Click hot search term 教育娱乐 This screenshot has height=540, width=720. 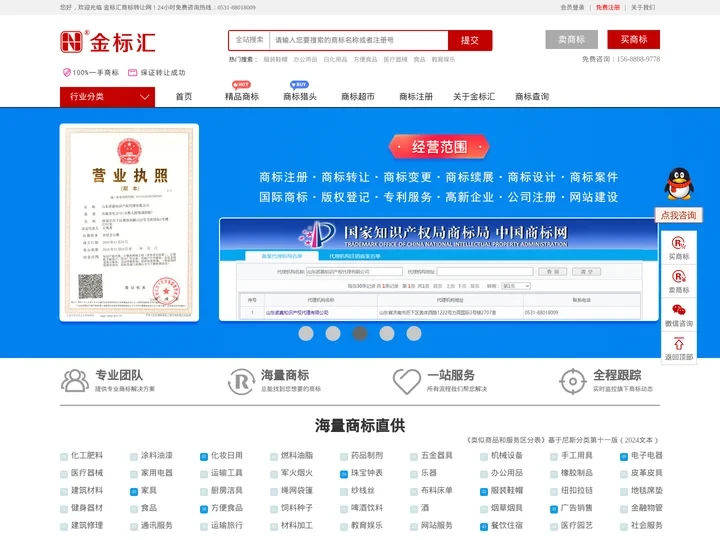(443, 59)
